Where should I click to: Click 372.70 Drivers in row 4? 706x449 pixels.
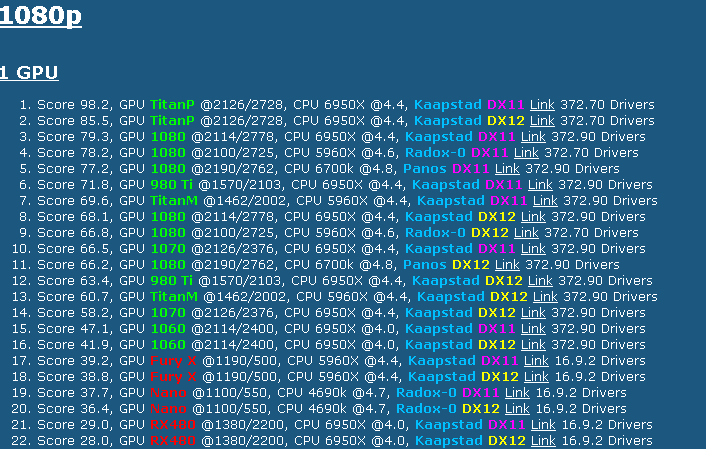pyautogui.click(x=591, y=153)
